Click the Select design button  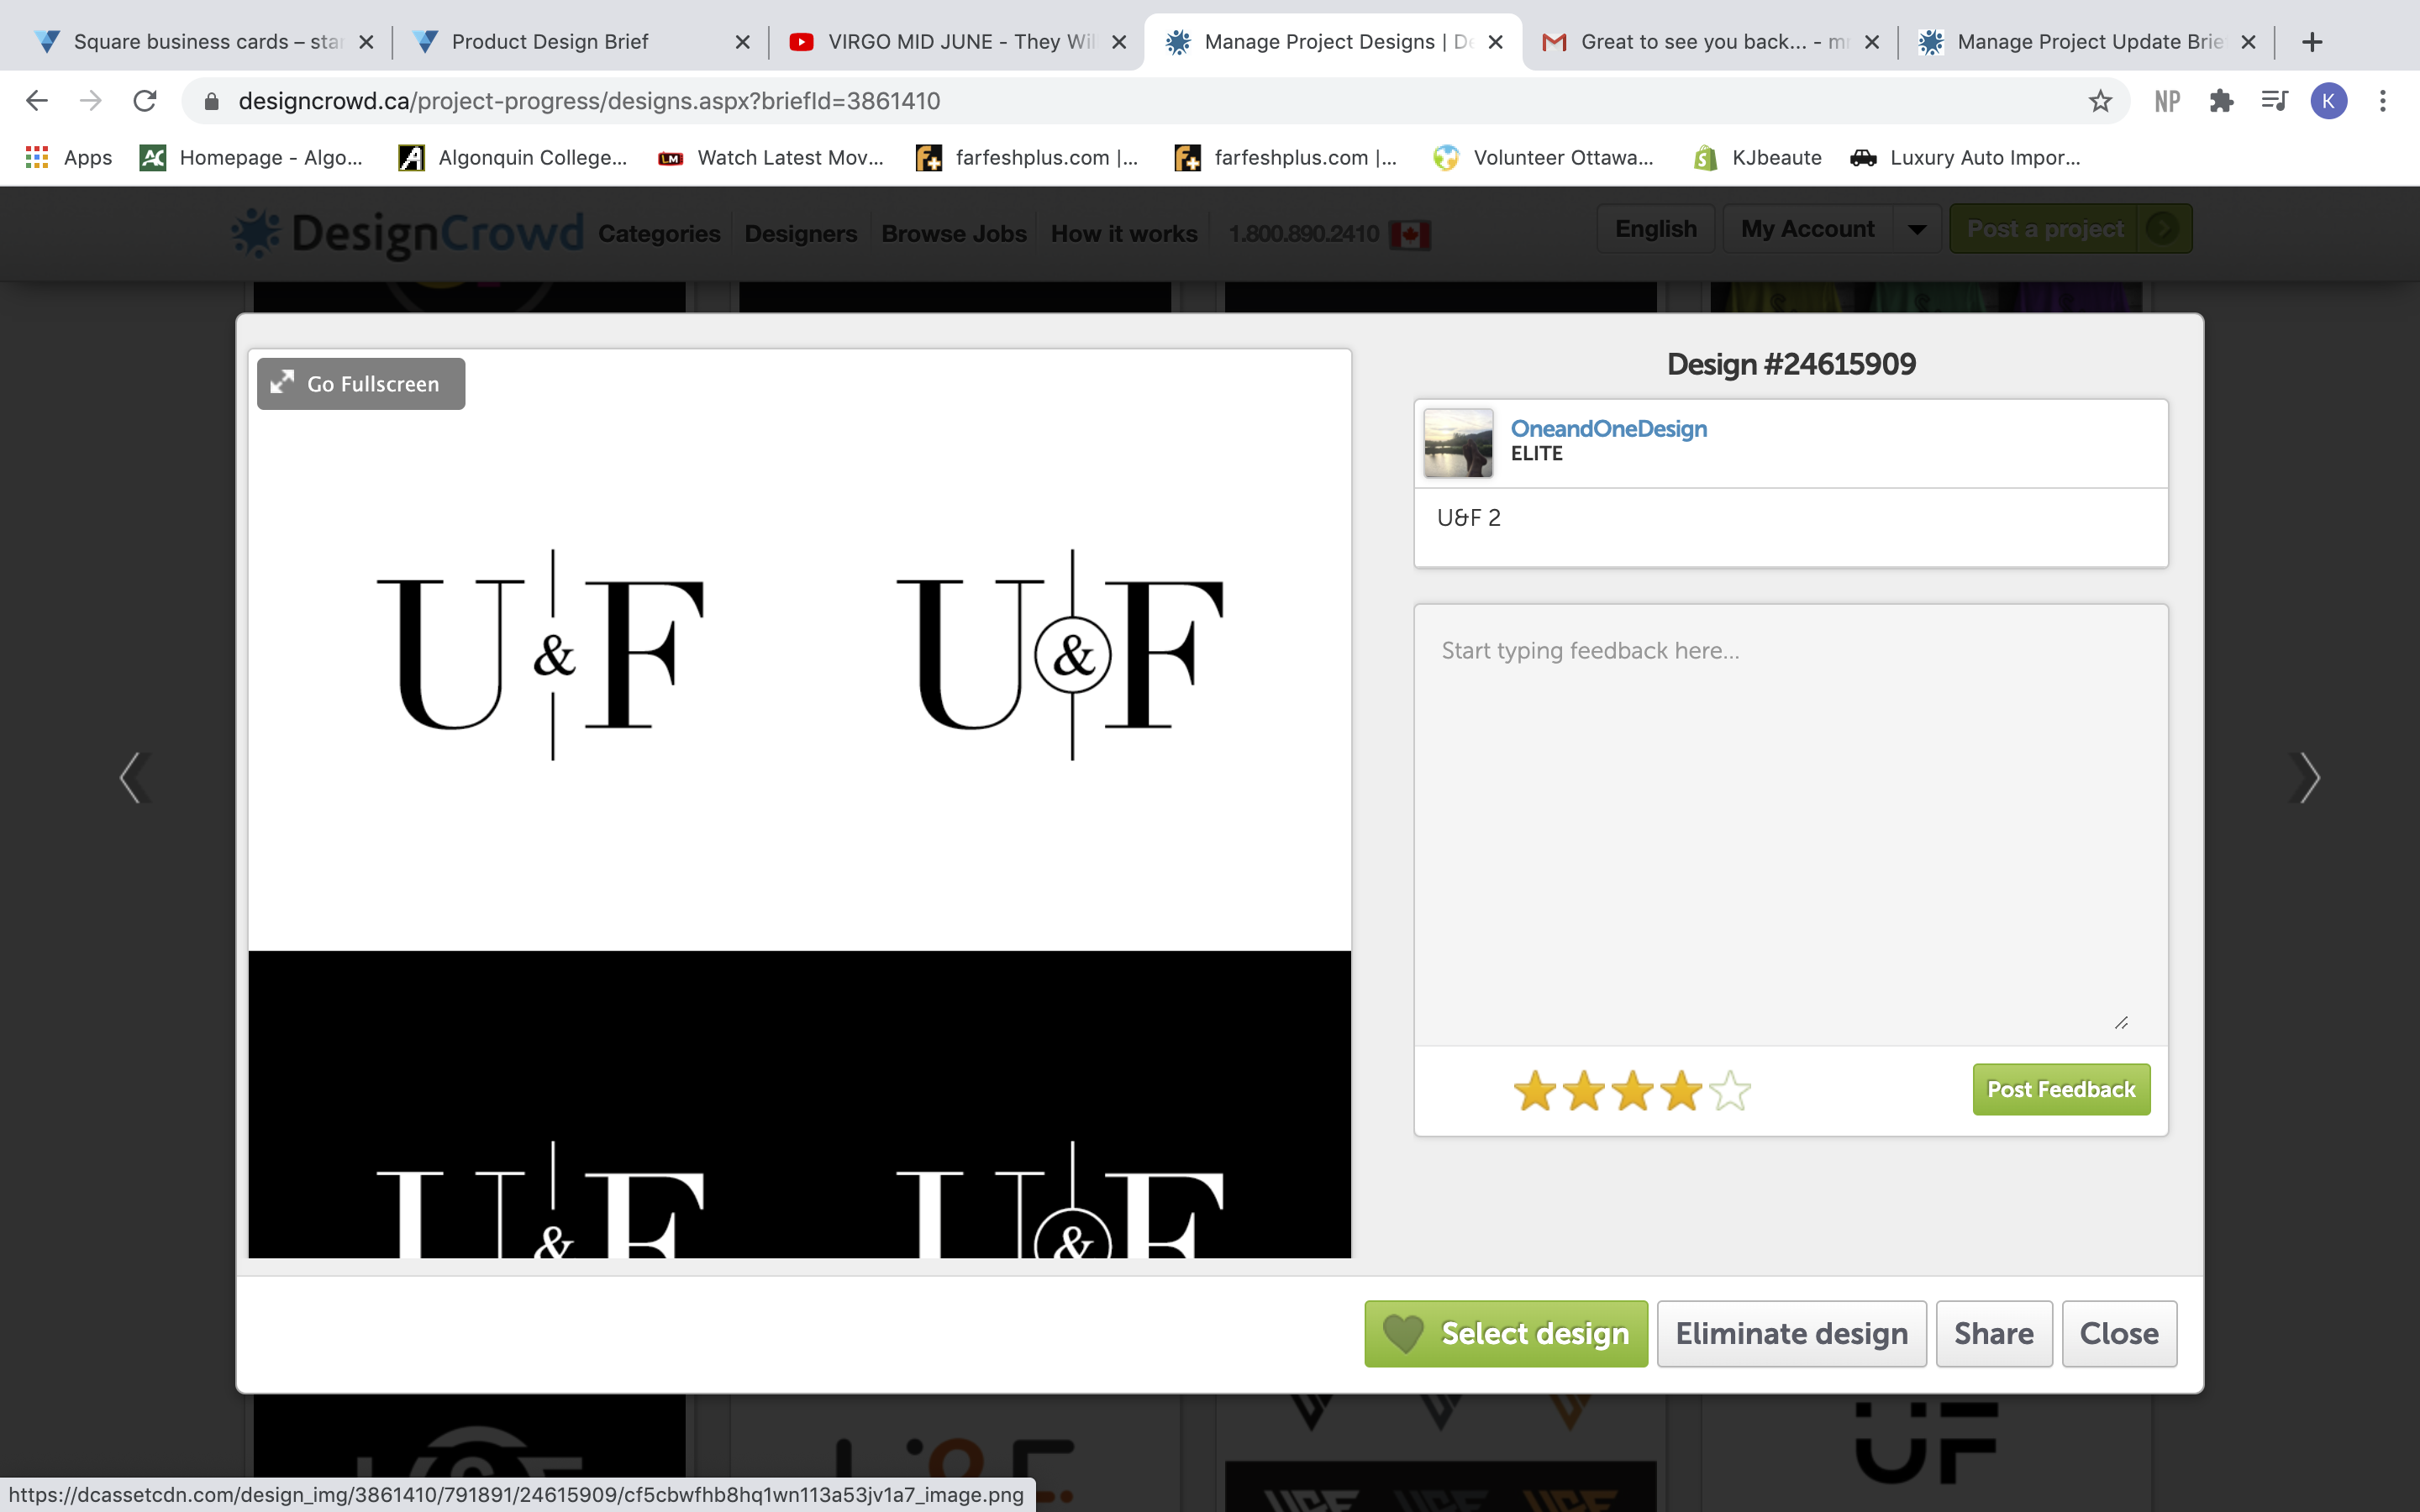1505,1333
